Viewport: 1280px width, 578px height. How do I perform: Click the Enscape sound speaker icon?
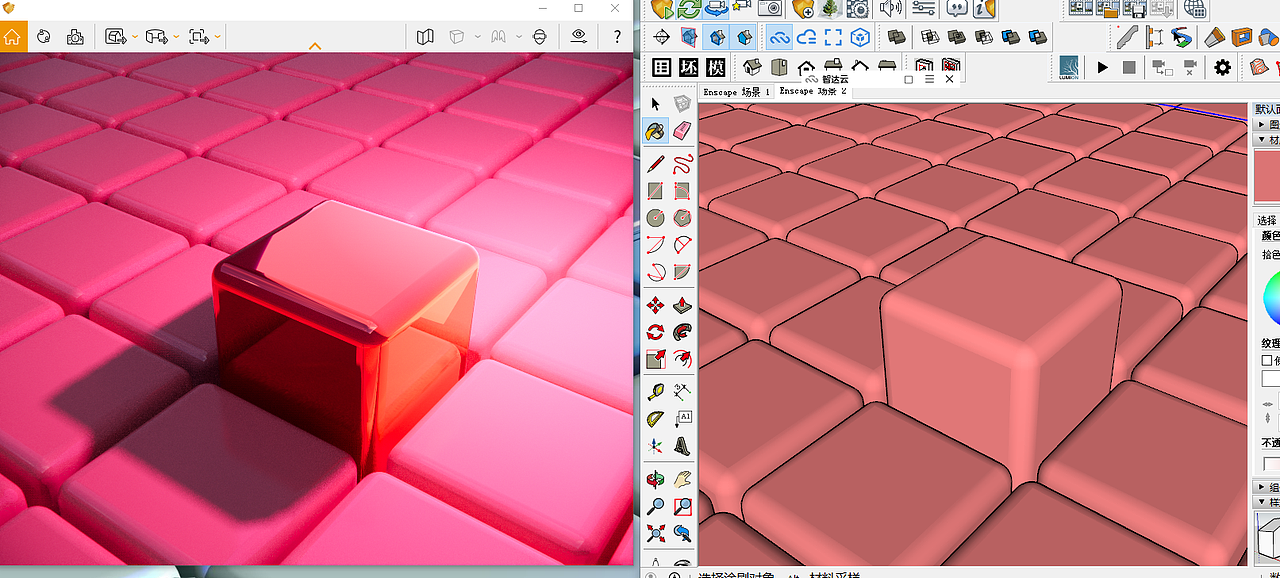tap(890, 9)
